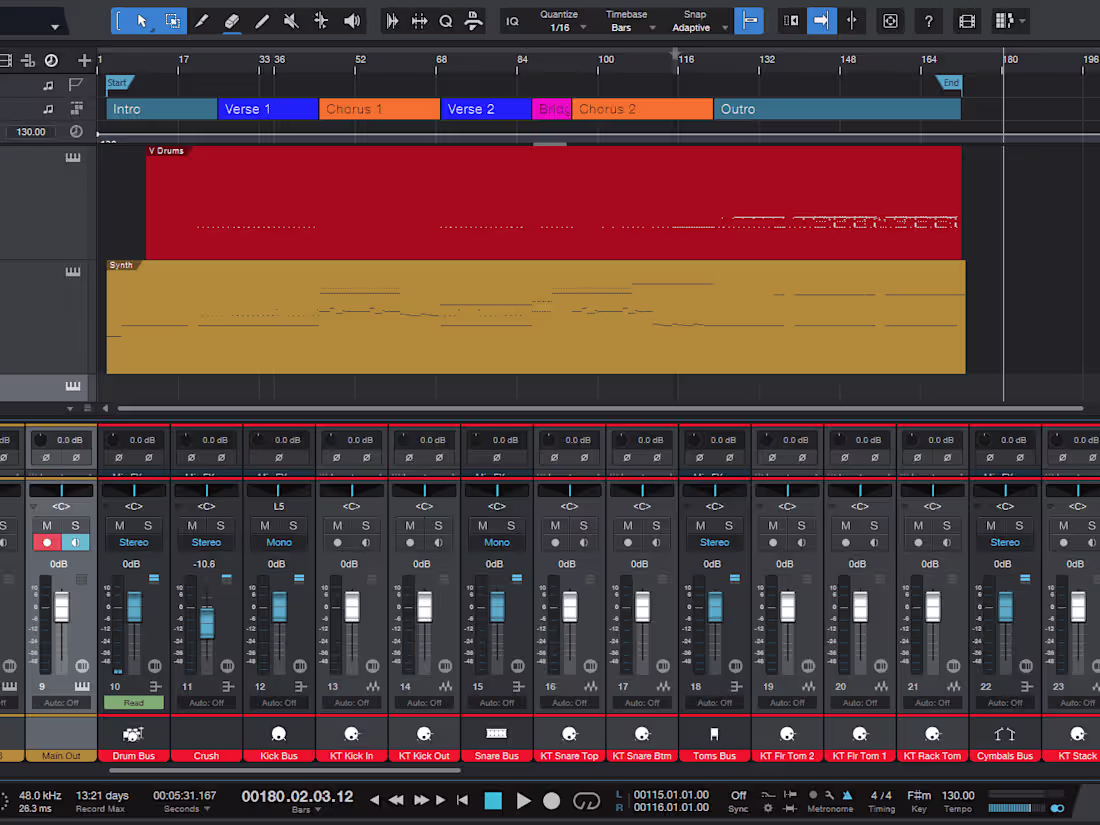The height and width of the screenshot is (825, 1100).
Task: Solo the Snare Bus channel
Action: (x=511, y=525)
